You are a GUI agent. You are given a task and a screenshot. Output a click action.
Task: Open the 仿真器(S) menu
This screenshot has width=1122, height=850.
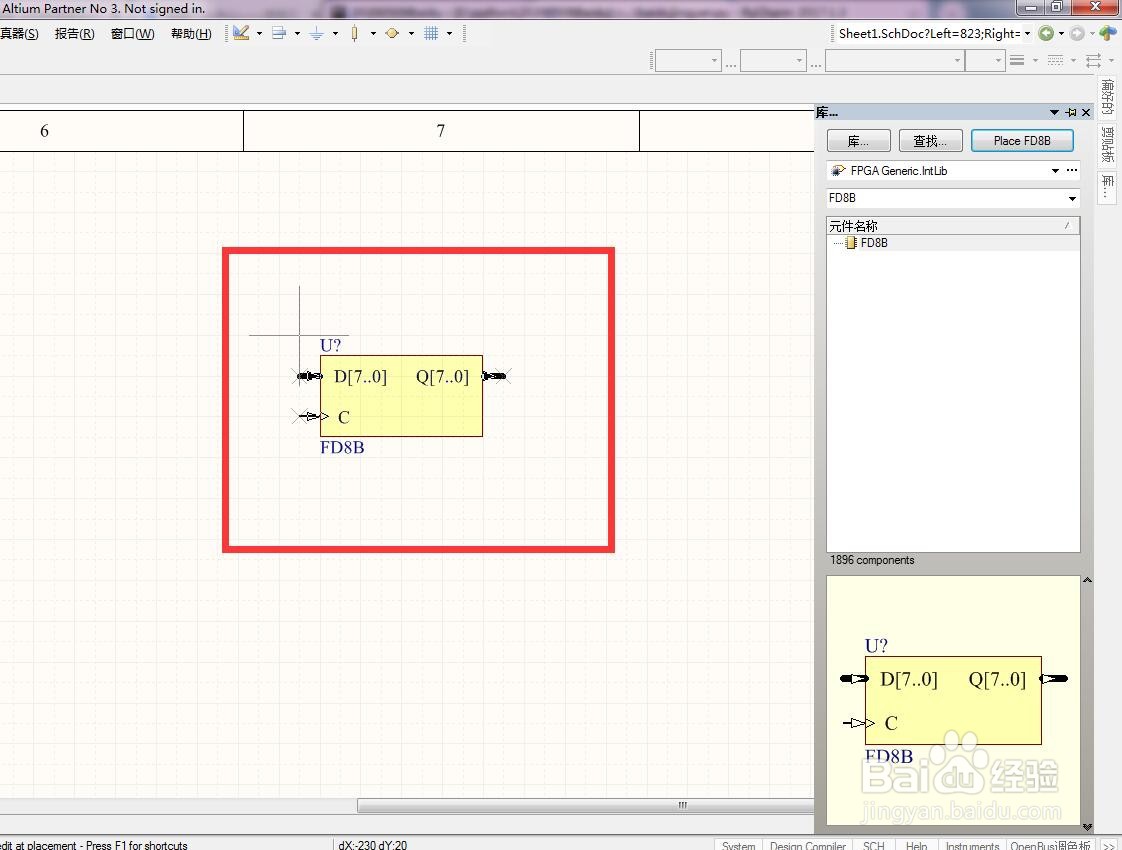tap(19, 34)
